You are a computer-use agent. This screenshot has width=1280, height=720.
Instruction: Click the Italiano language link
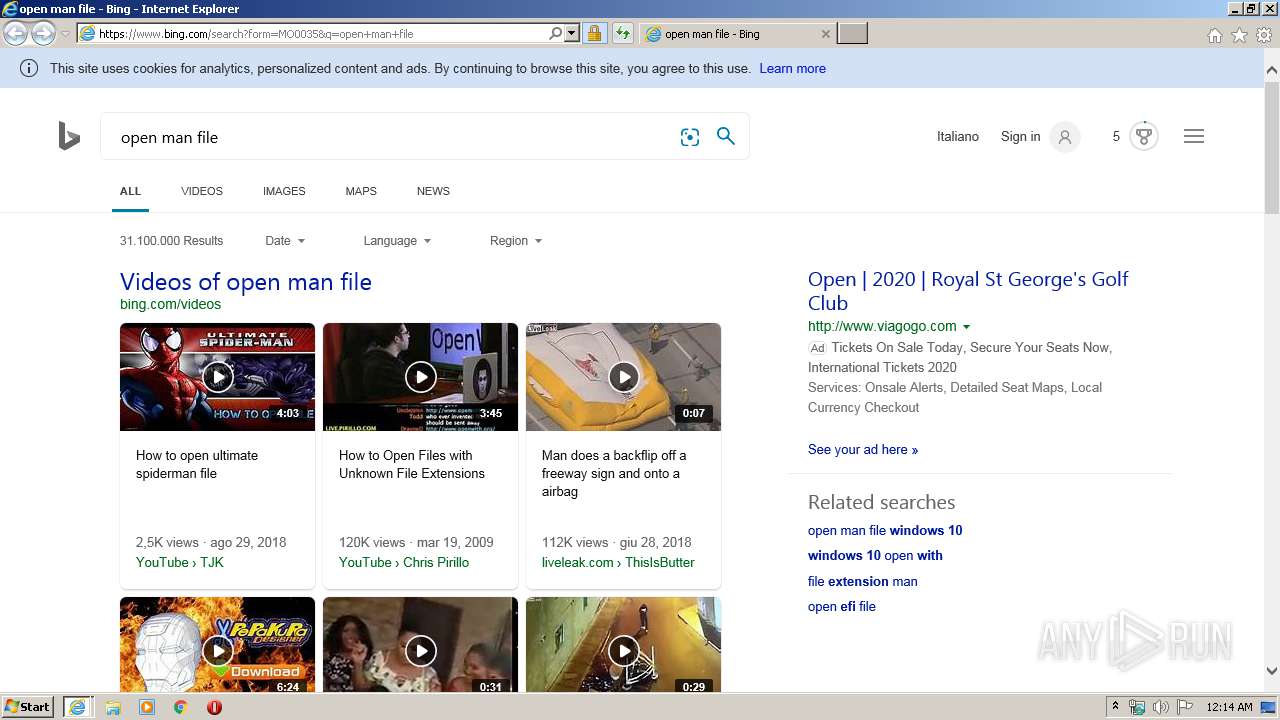[958, 137]
